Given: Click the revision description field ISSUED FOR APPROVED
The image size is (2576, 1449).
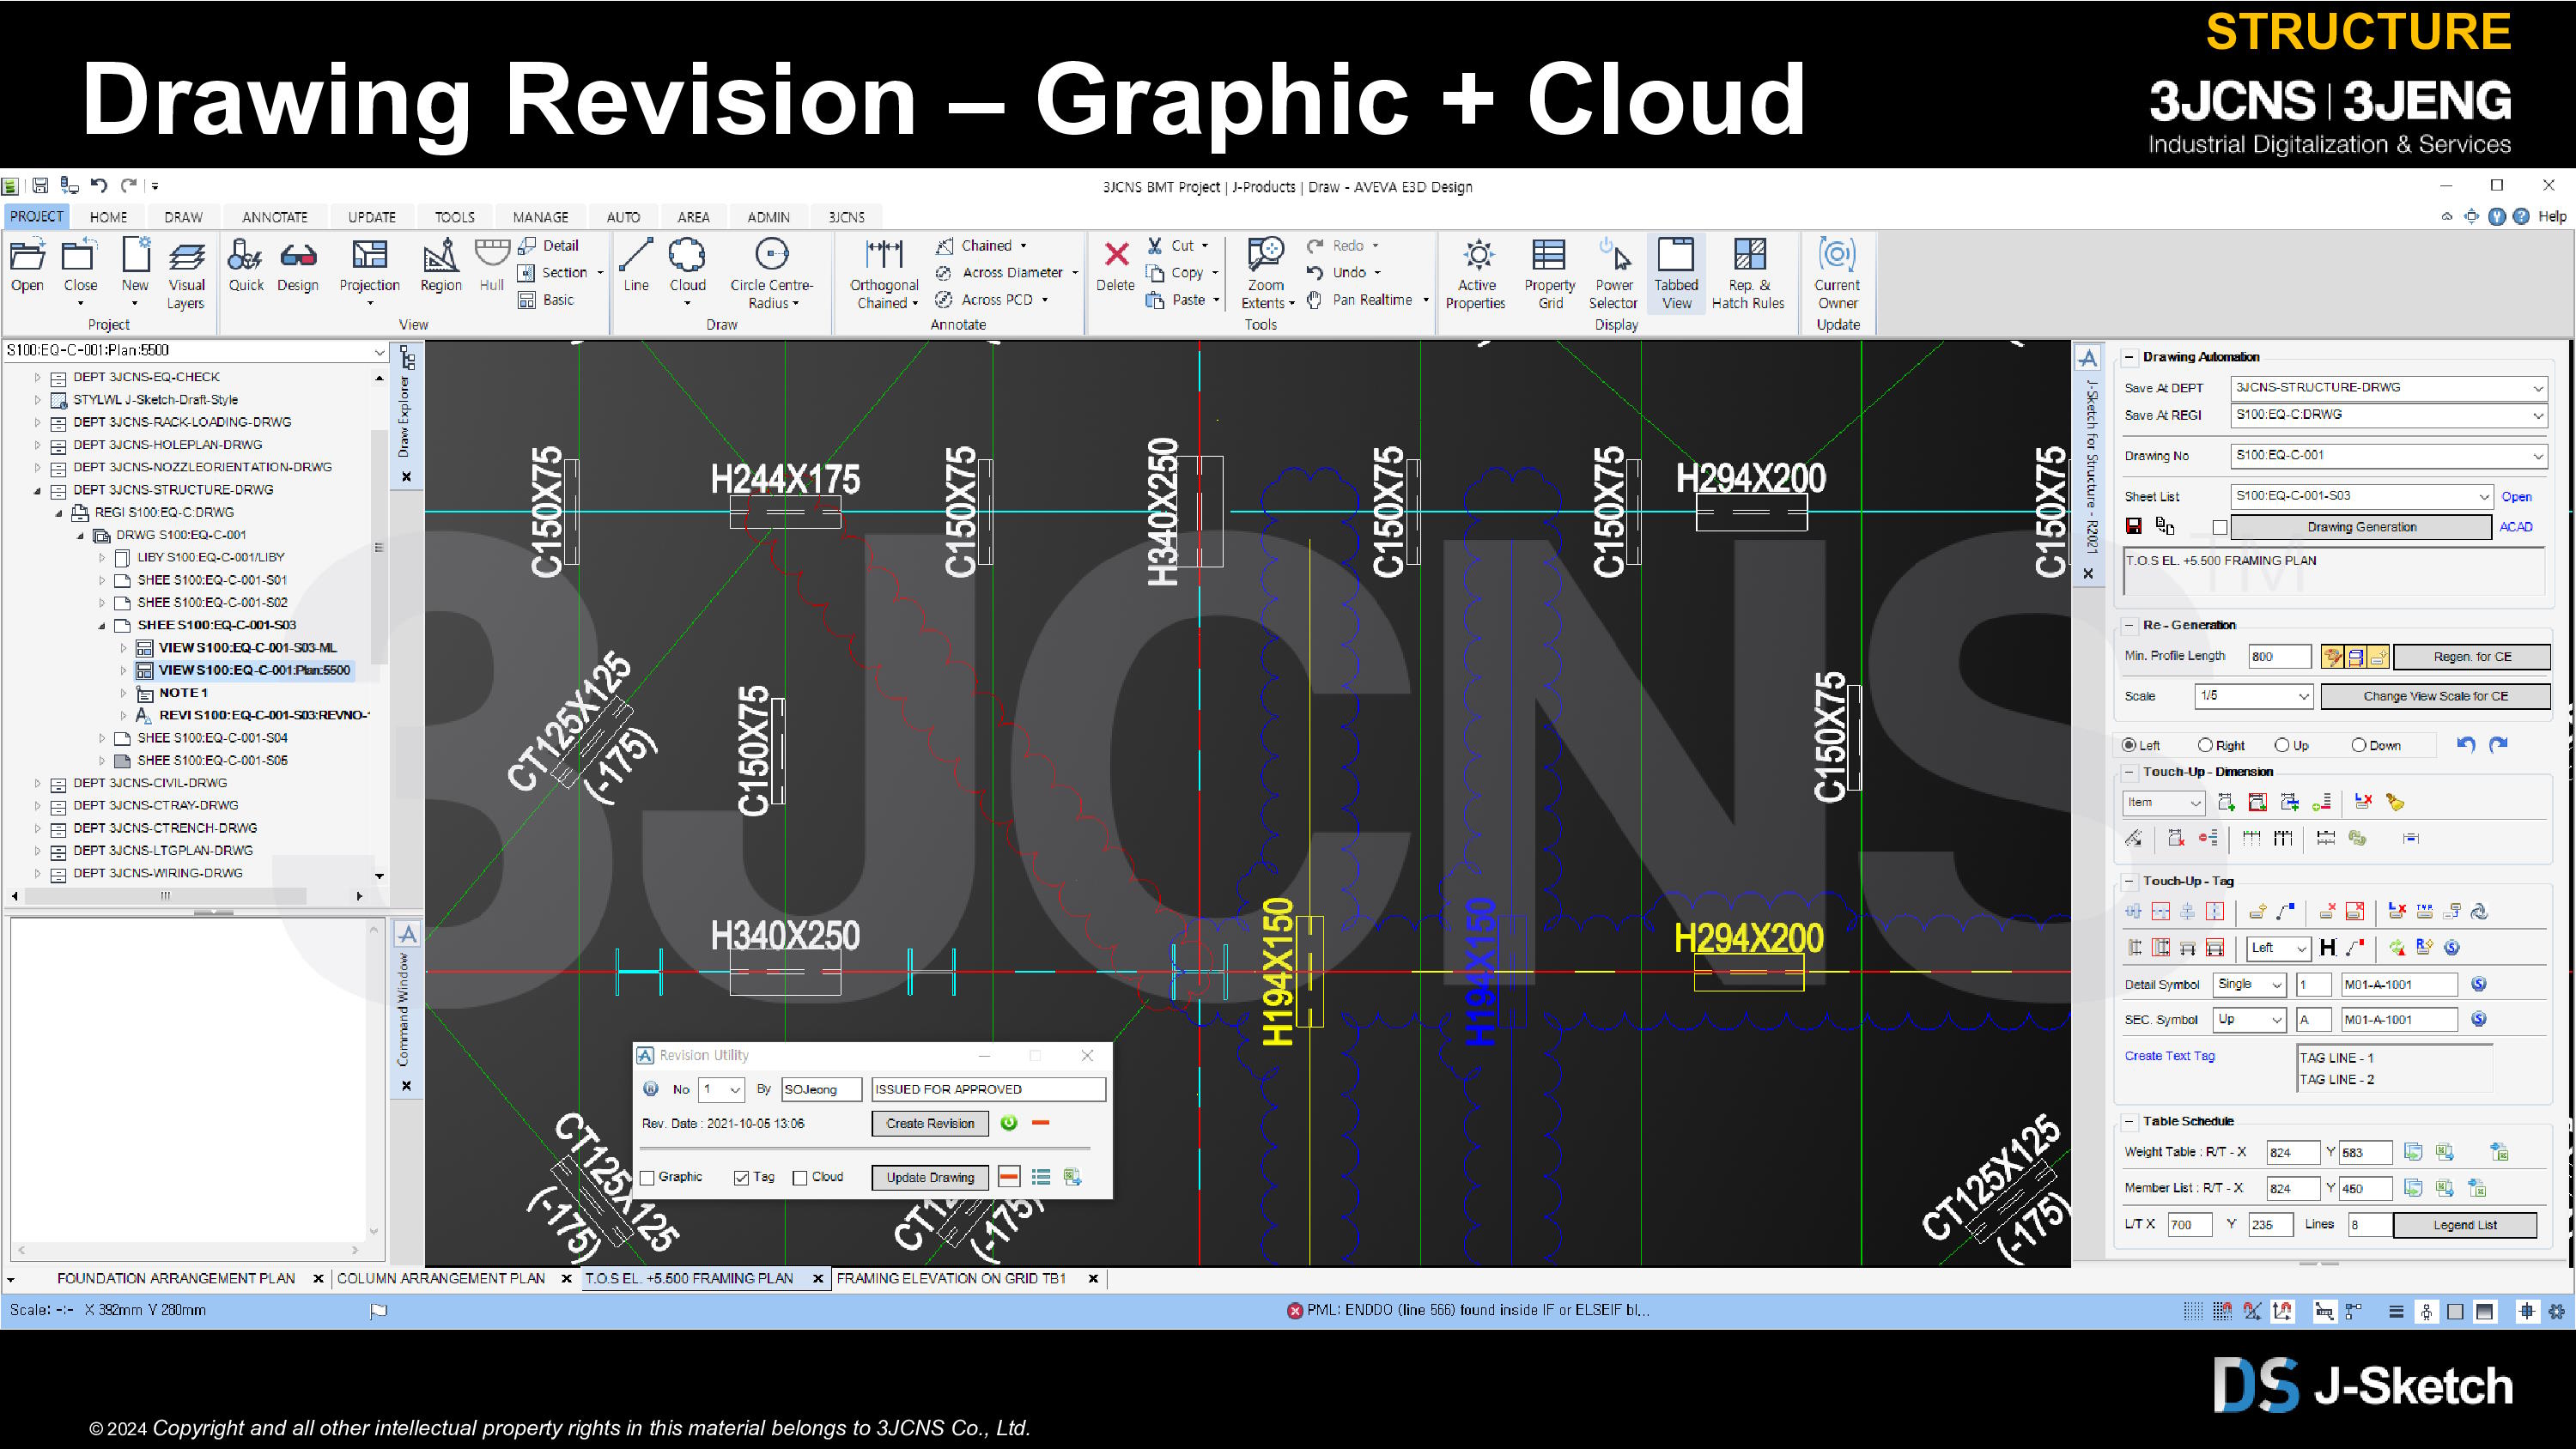Looking at the screenshot, I should click(x=988, y=1090).
